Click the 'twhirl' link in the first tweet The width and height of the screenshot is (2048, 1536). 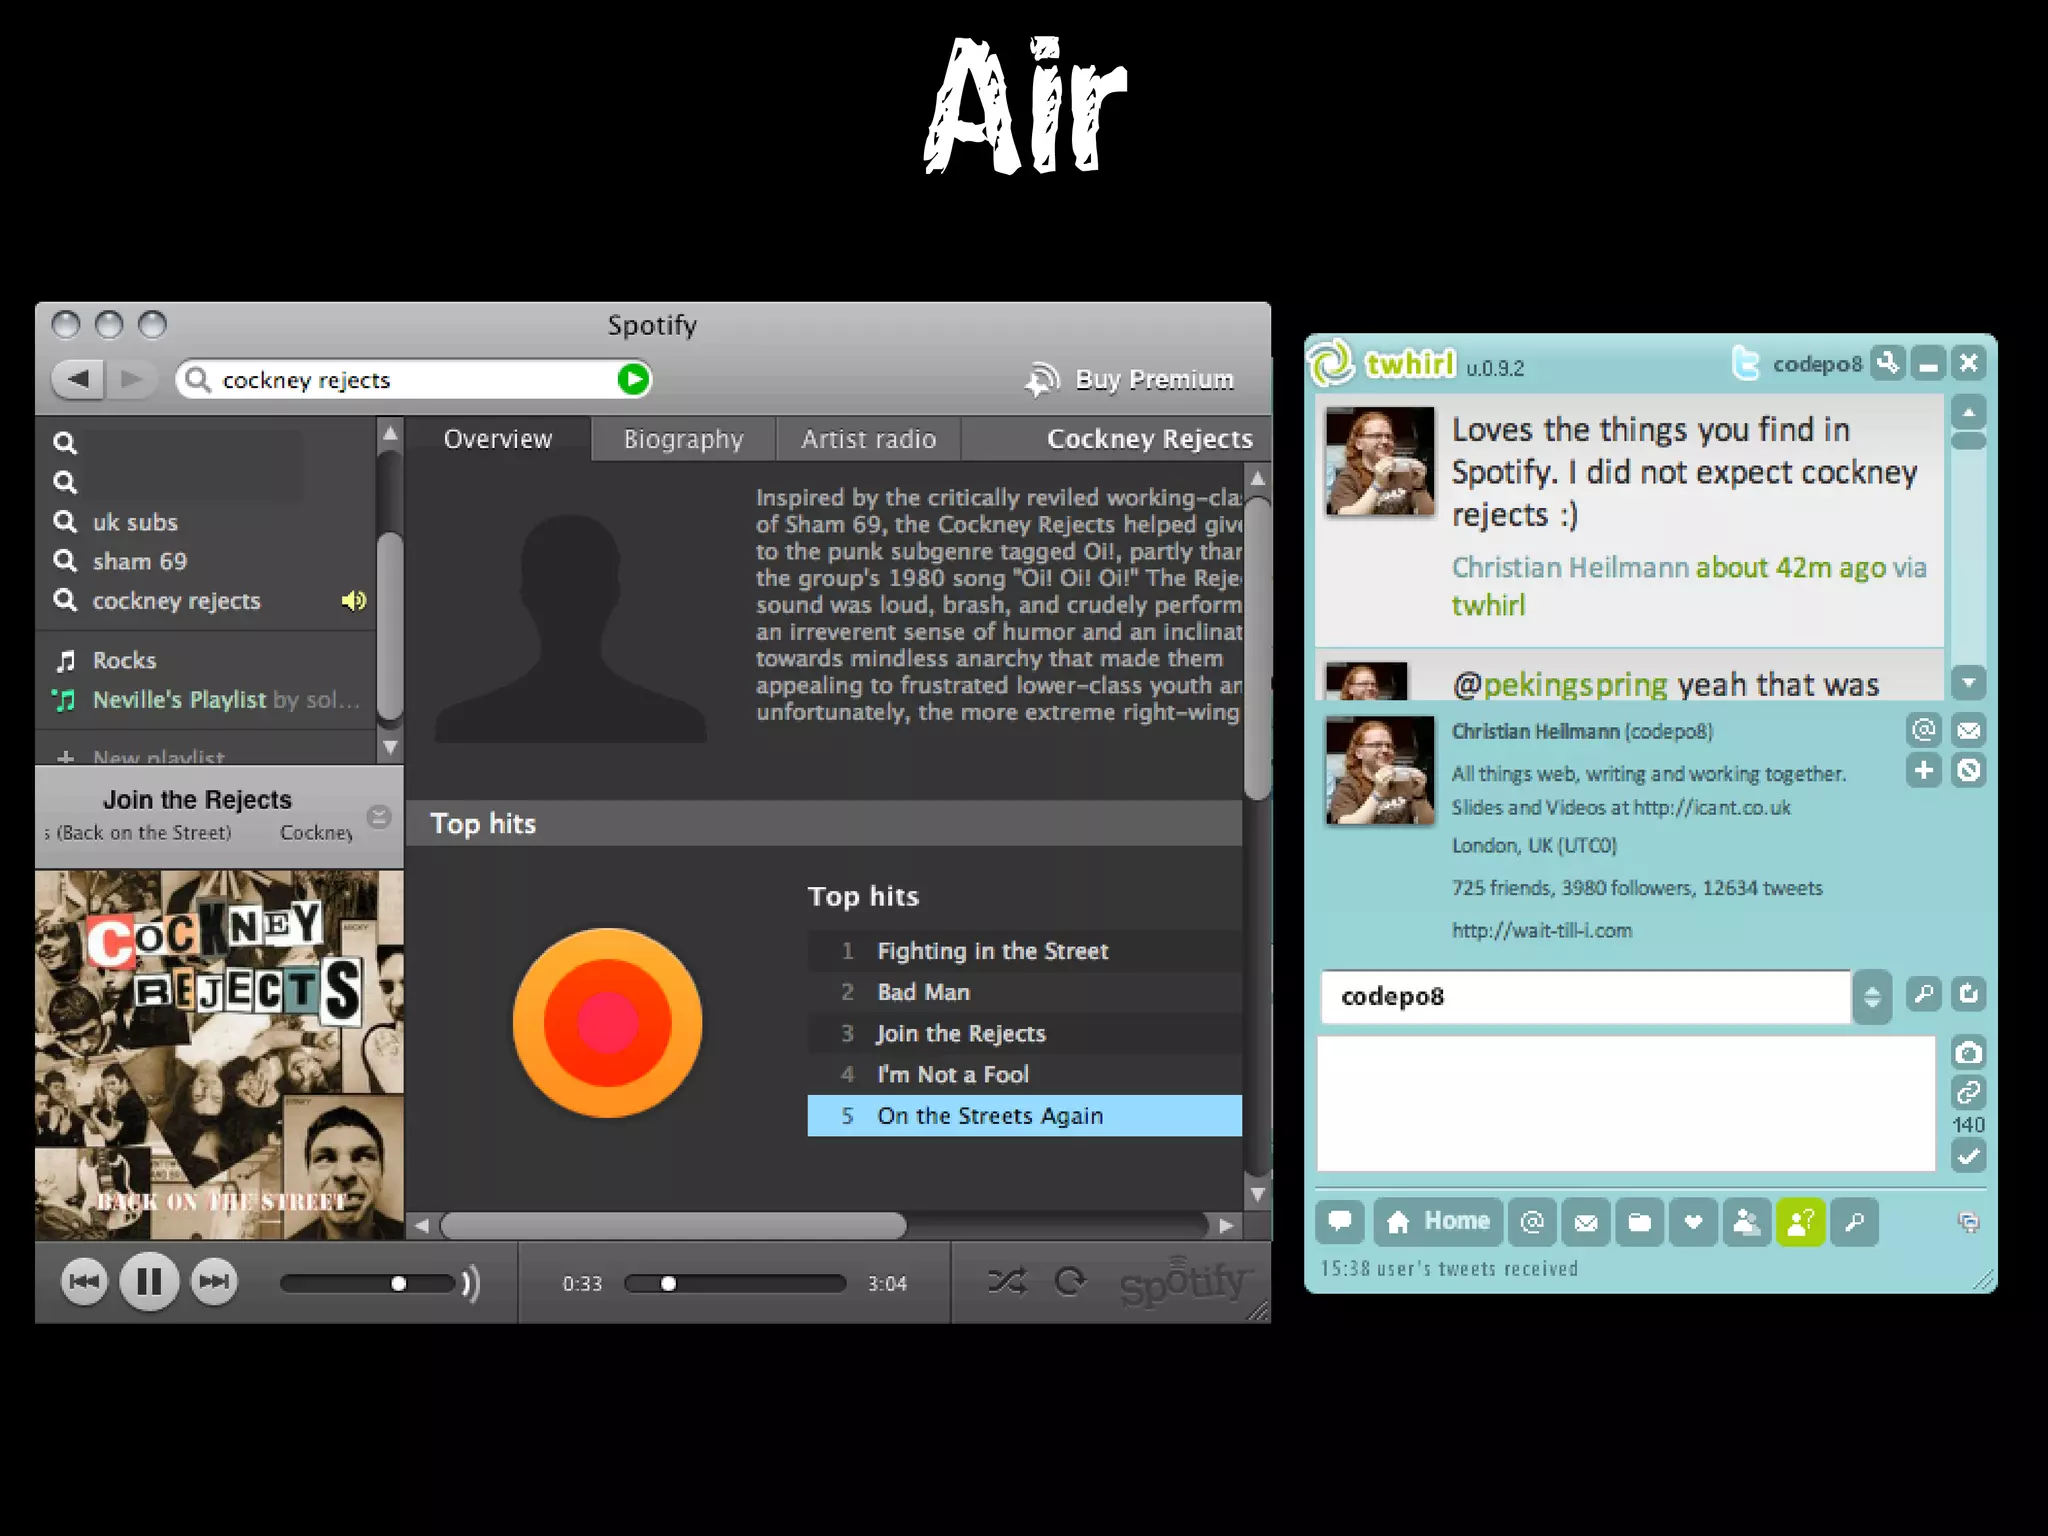click(x=1488, y=606)
